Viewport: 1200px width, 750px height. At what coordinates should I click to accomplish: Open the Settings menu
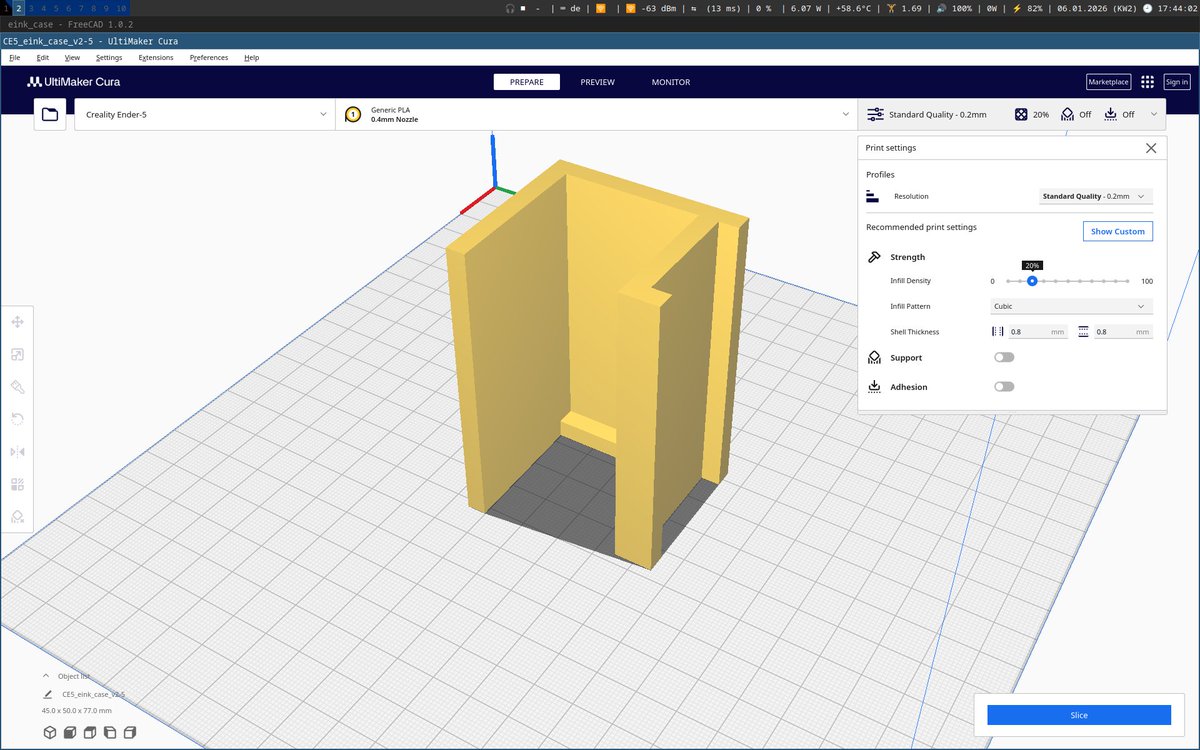109,58
